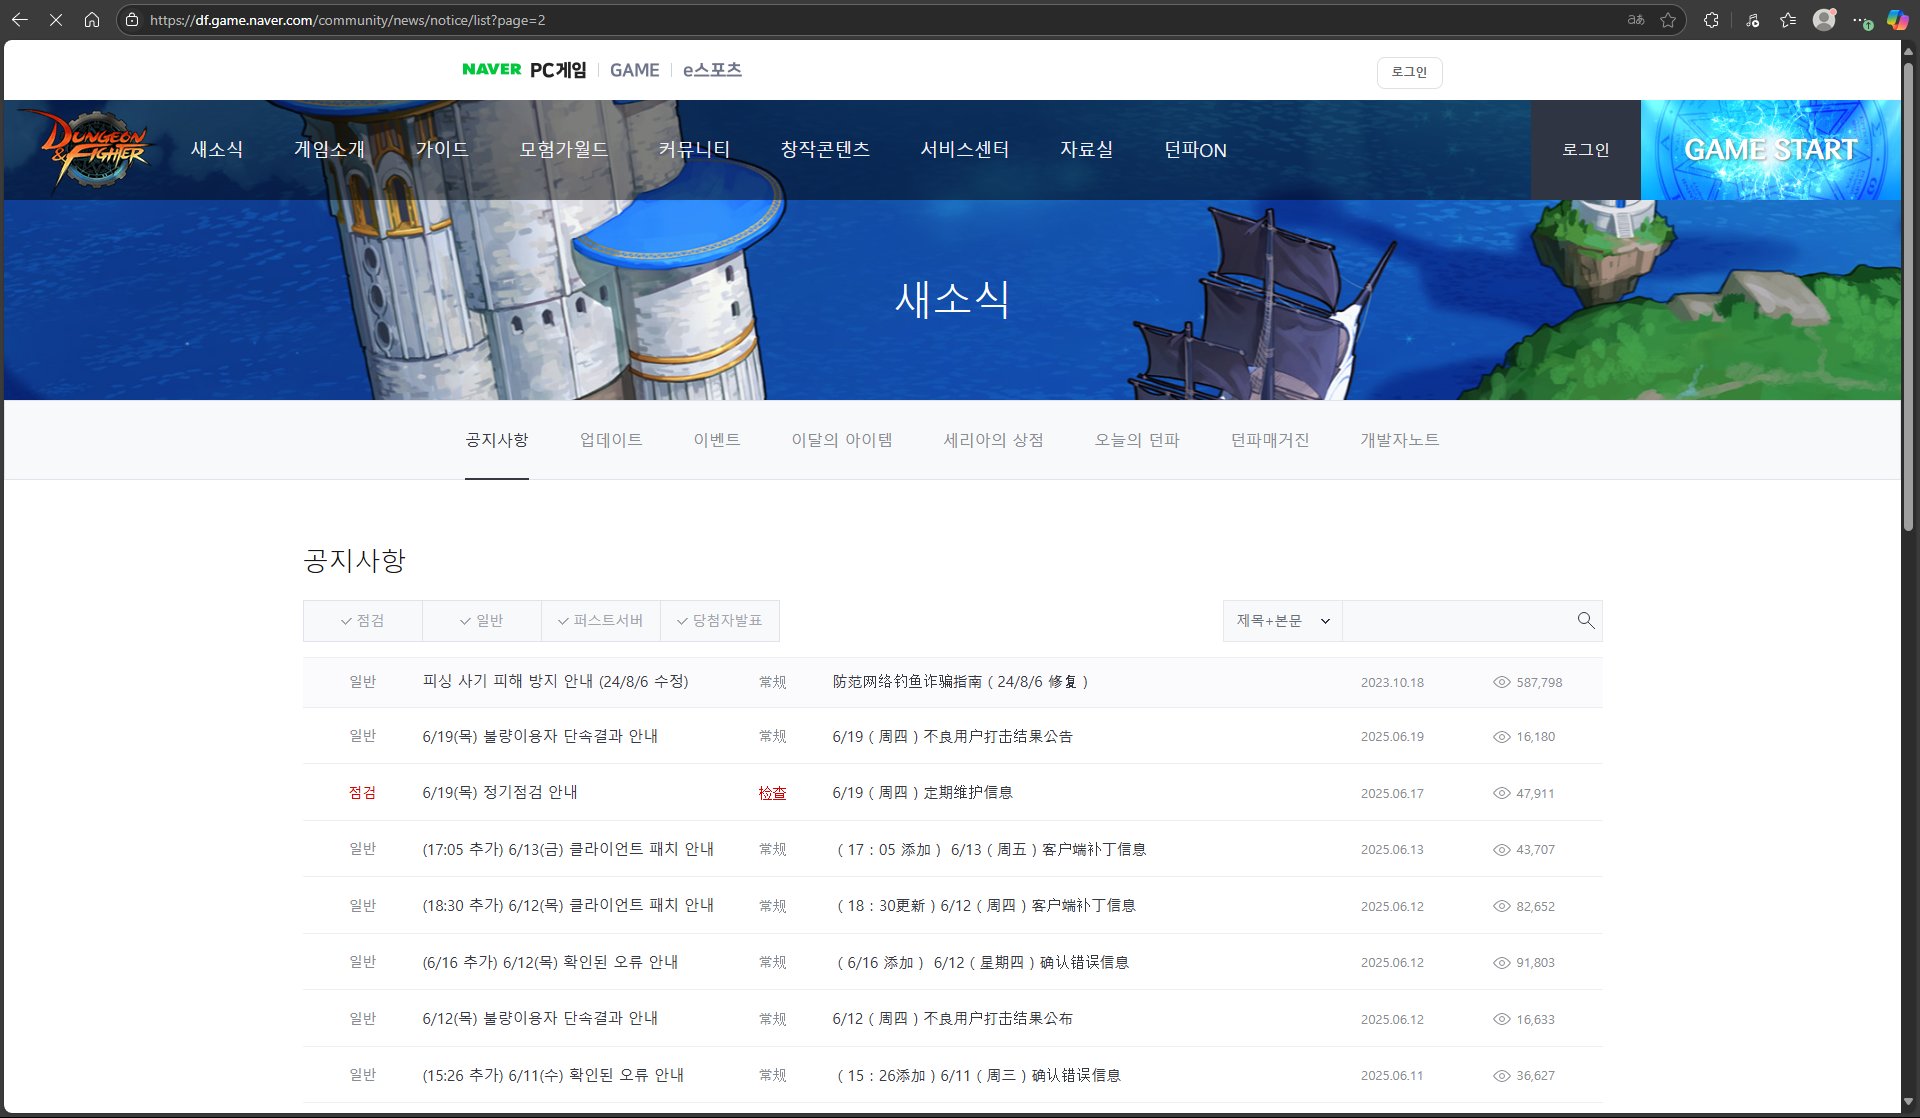Image resolution: width=1920 pixels, height=1118 pixels.
Task: Switch to the 업데이트 tab
Action: pos(611,440)
